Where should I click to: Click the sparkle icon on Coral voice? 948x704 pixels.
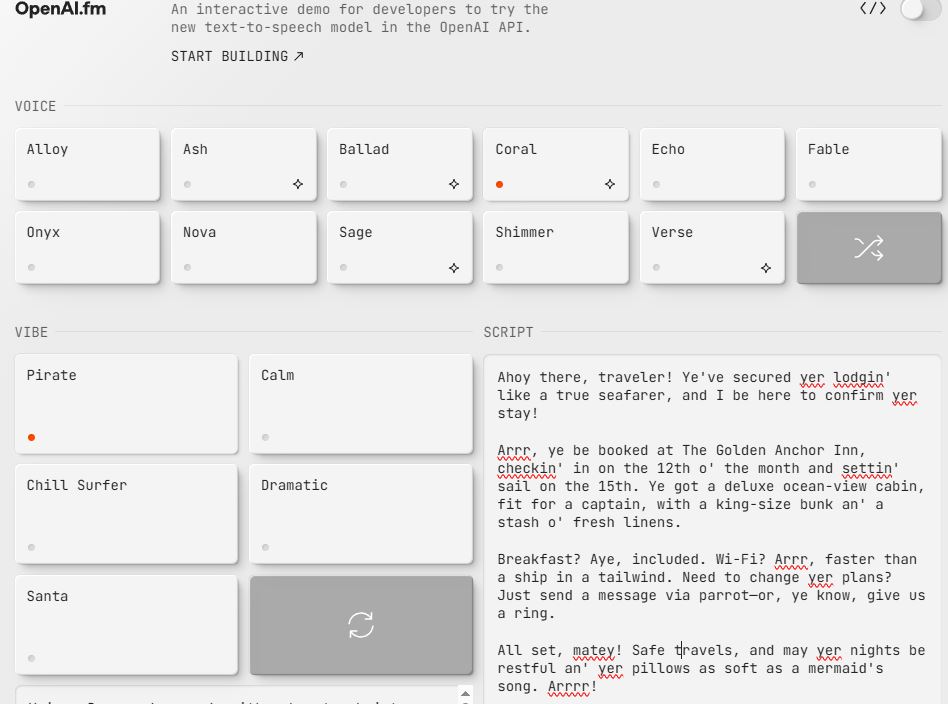610,184
